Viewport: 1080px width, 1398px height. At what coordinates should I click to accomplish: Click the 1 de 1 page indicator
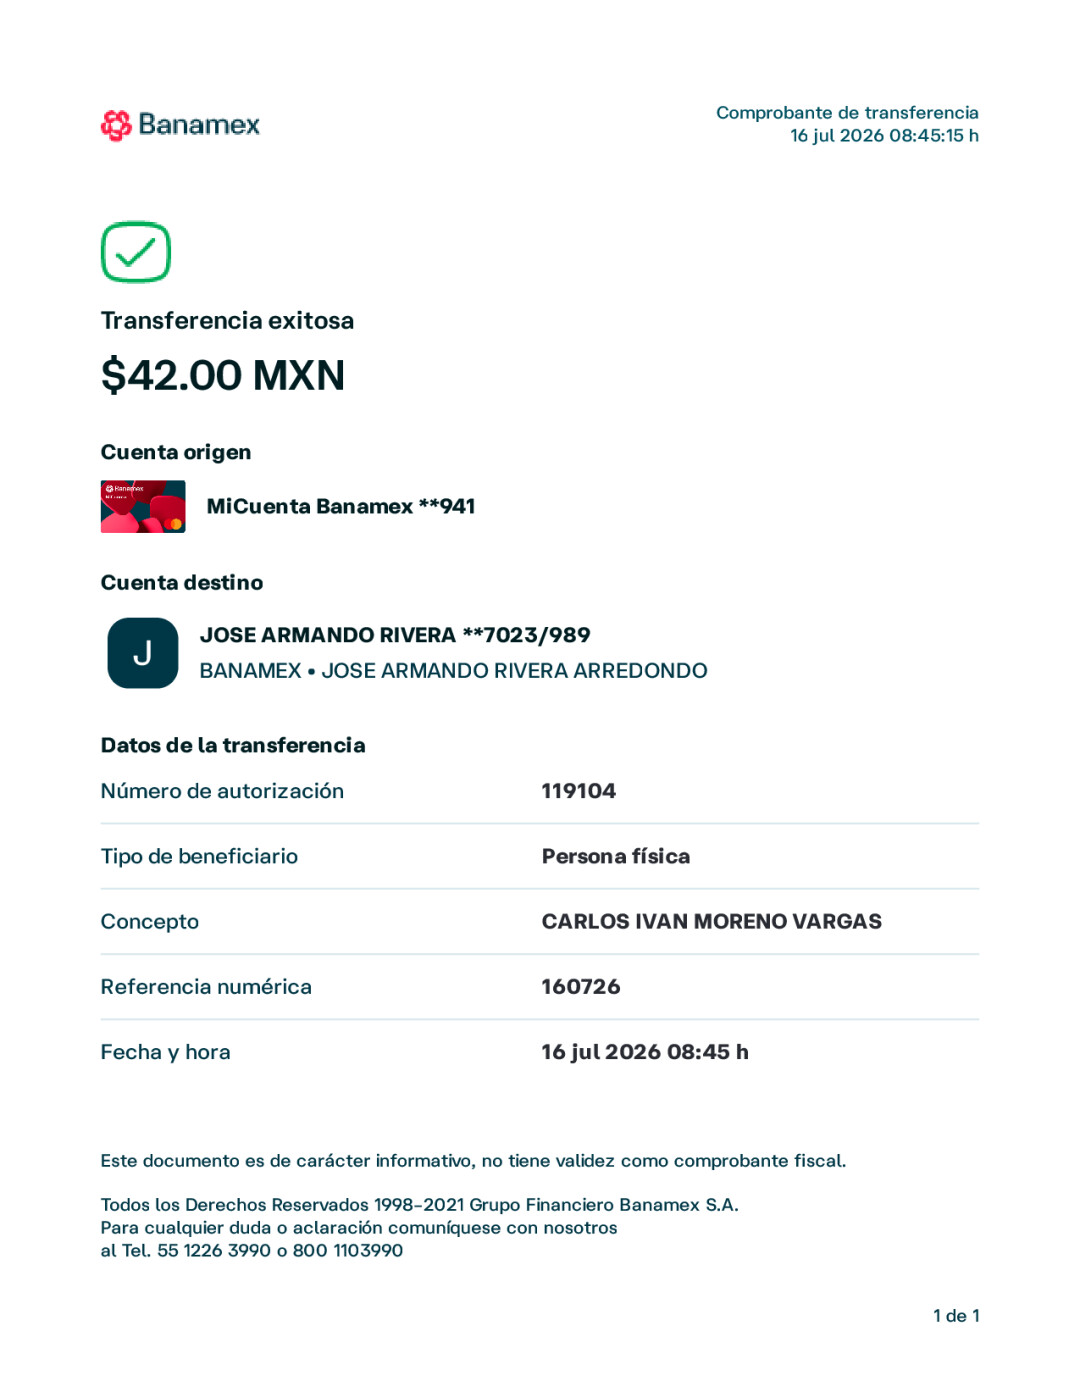point(956,1316)
